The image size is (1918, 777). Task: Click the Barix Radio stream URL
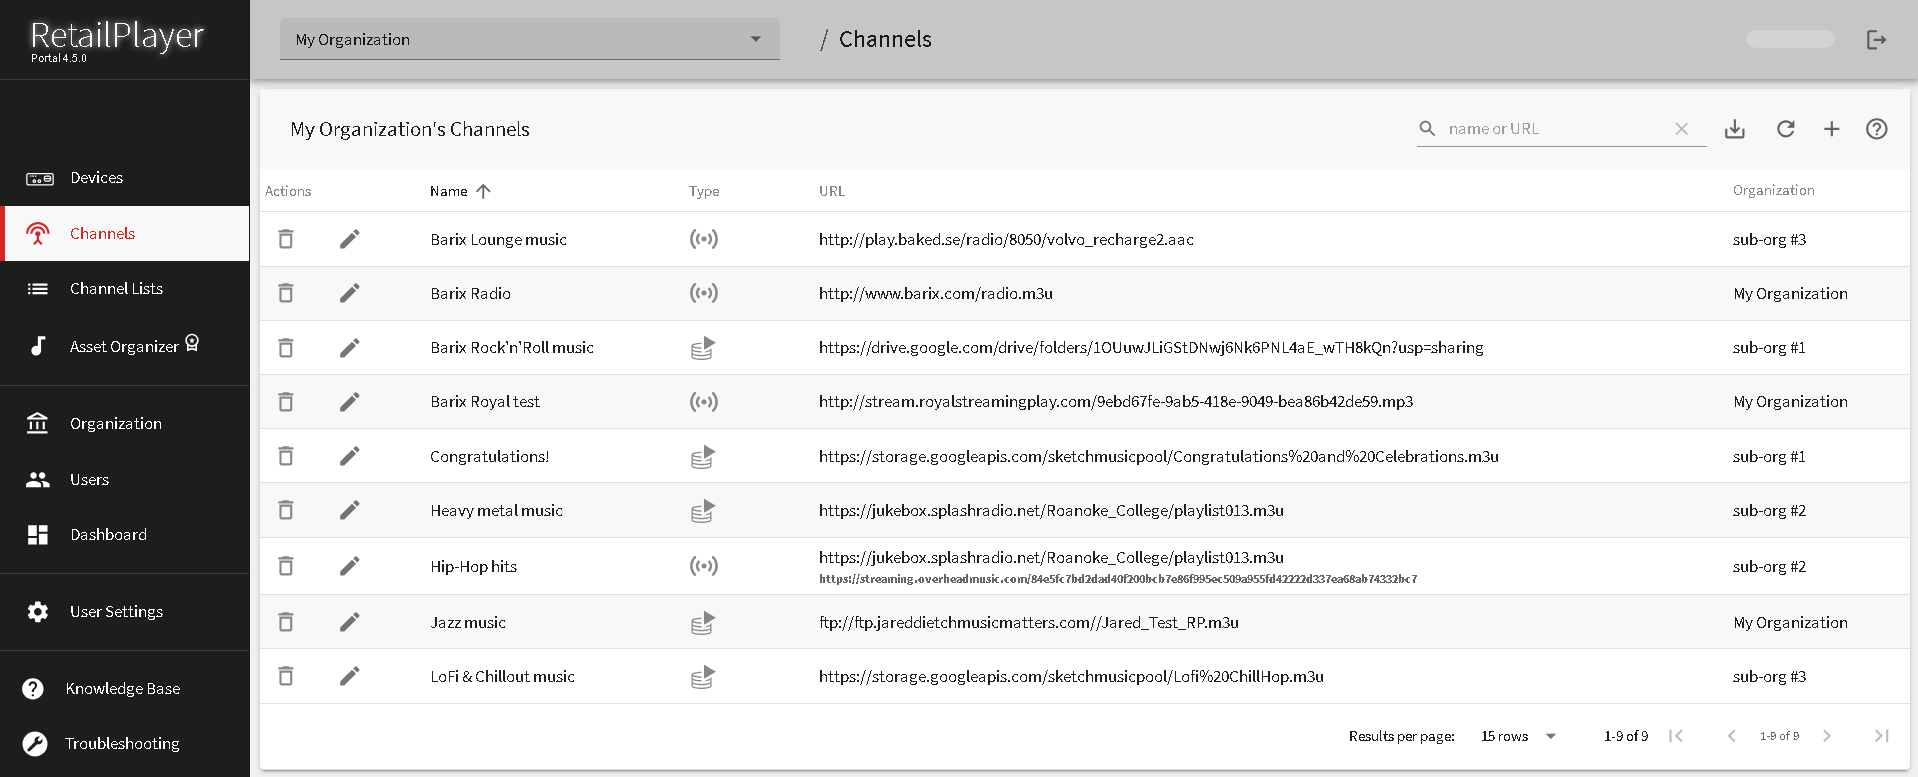(935, 293)
